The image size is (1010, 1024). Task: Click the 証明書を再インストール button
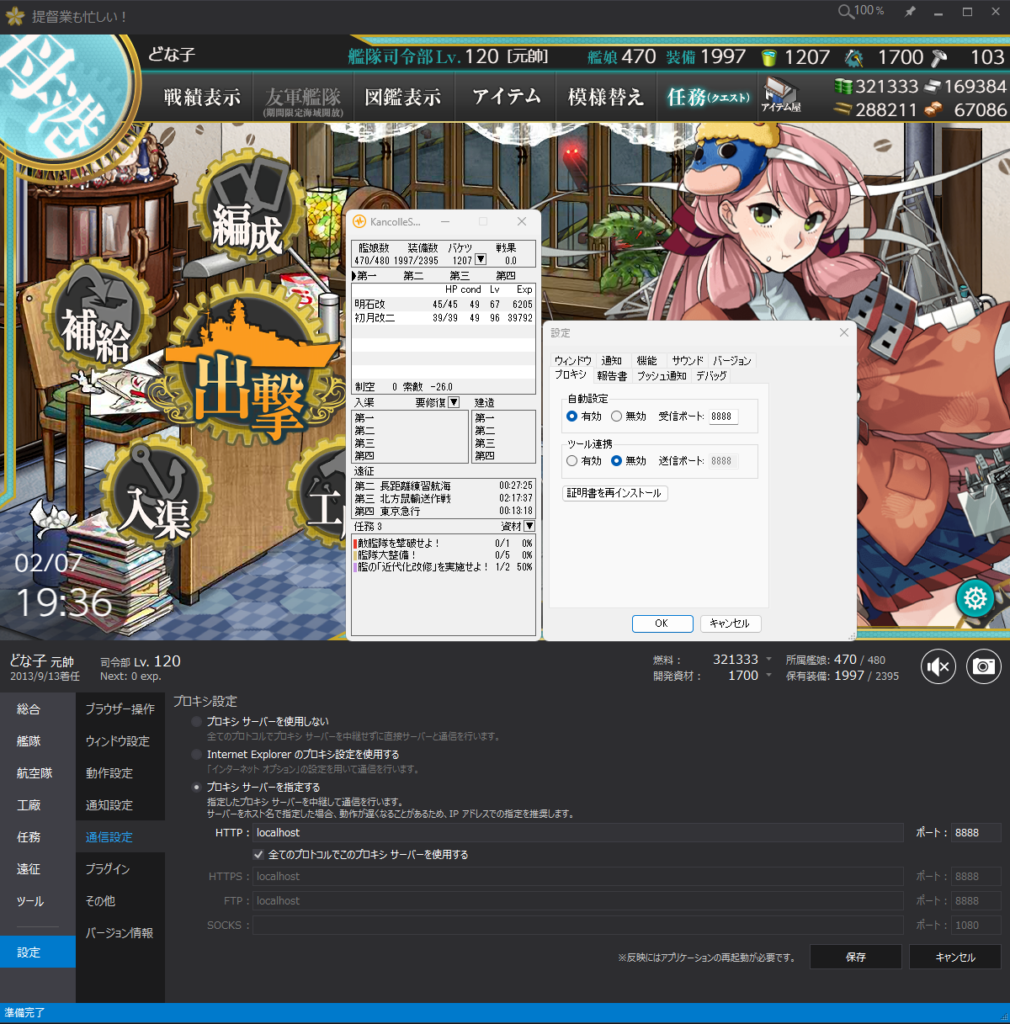click(x=615, y=493)
